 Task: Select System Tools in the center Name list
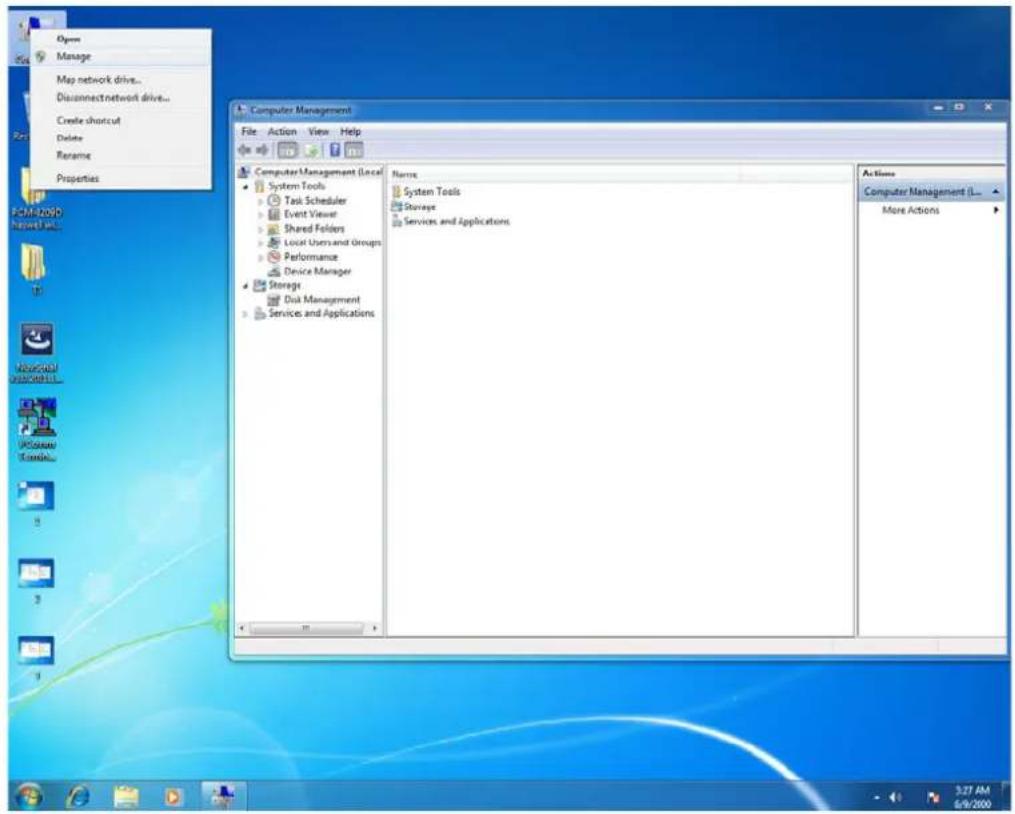click(x=426, y=192)
